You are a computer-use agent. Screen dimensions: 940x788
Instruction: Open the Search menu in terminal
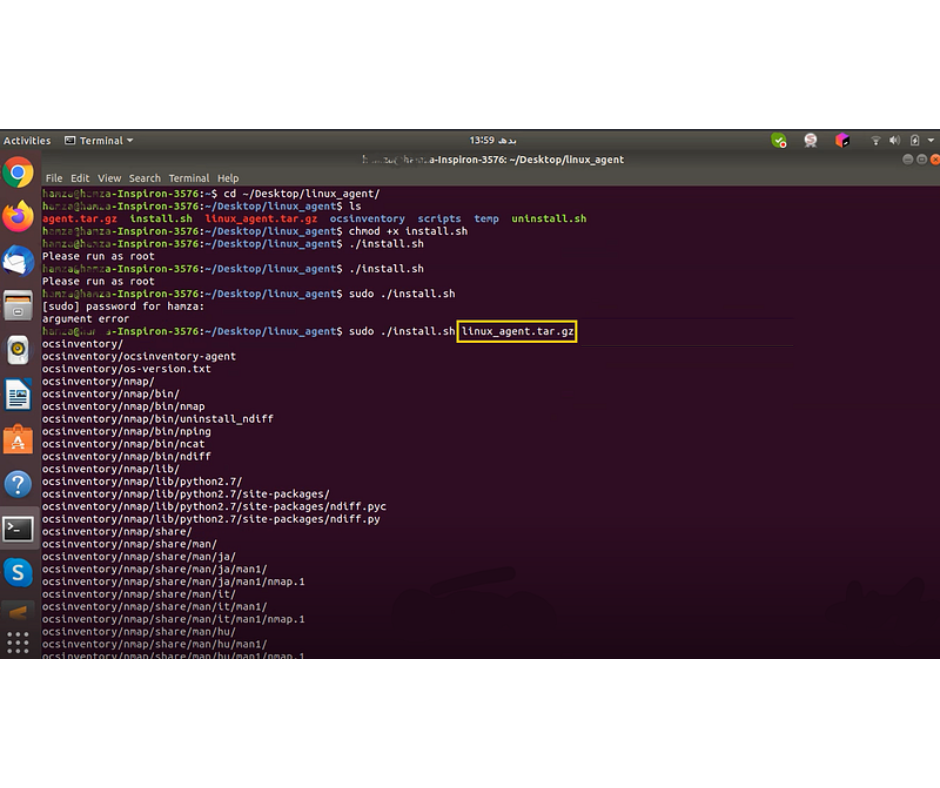pyautogui.click(x=144, y=178)
